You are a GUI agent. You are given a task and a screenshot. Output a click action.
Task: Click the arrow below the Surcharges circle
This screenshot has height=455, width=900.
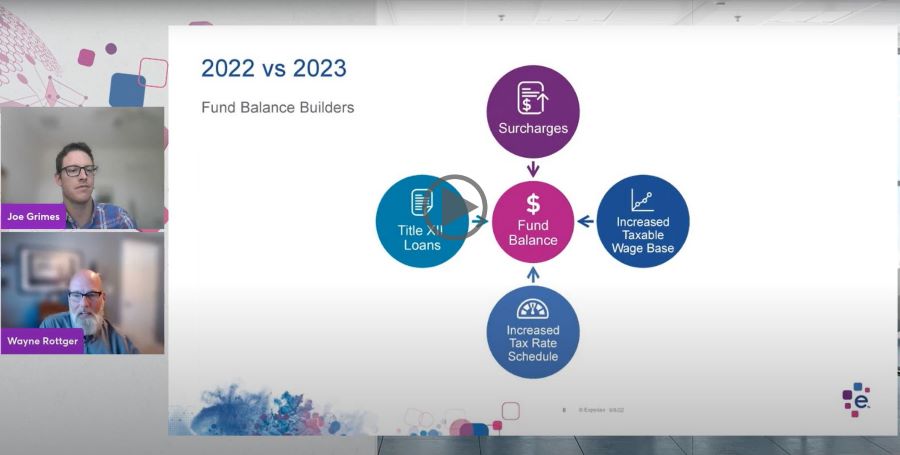(533, 170)
